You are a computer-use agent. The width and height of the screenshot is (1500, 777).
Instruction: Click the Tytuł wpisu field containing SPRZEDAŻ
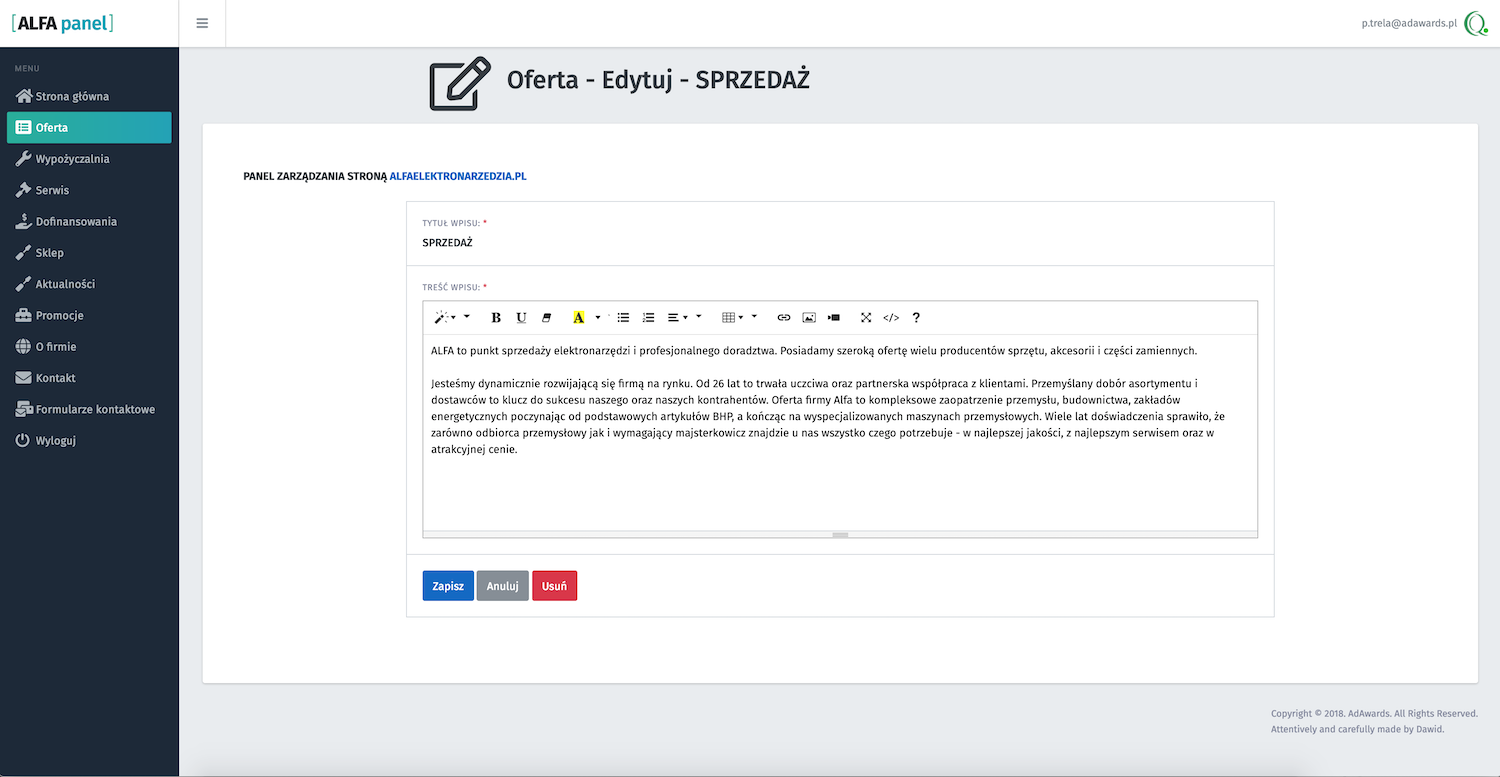[840, 243]
